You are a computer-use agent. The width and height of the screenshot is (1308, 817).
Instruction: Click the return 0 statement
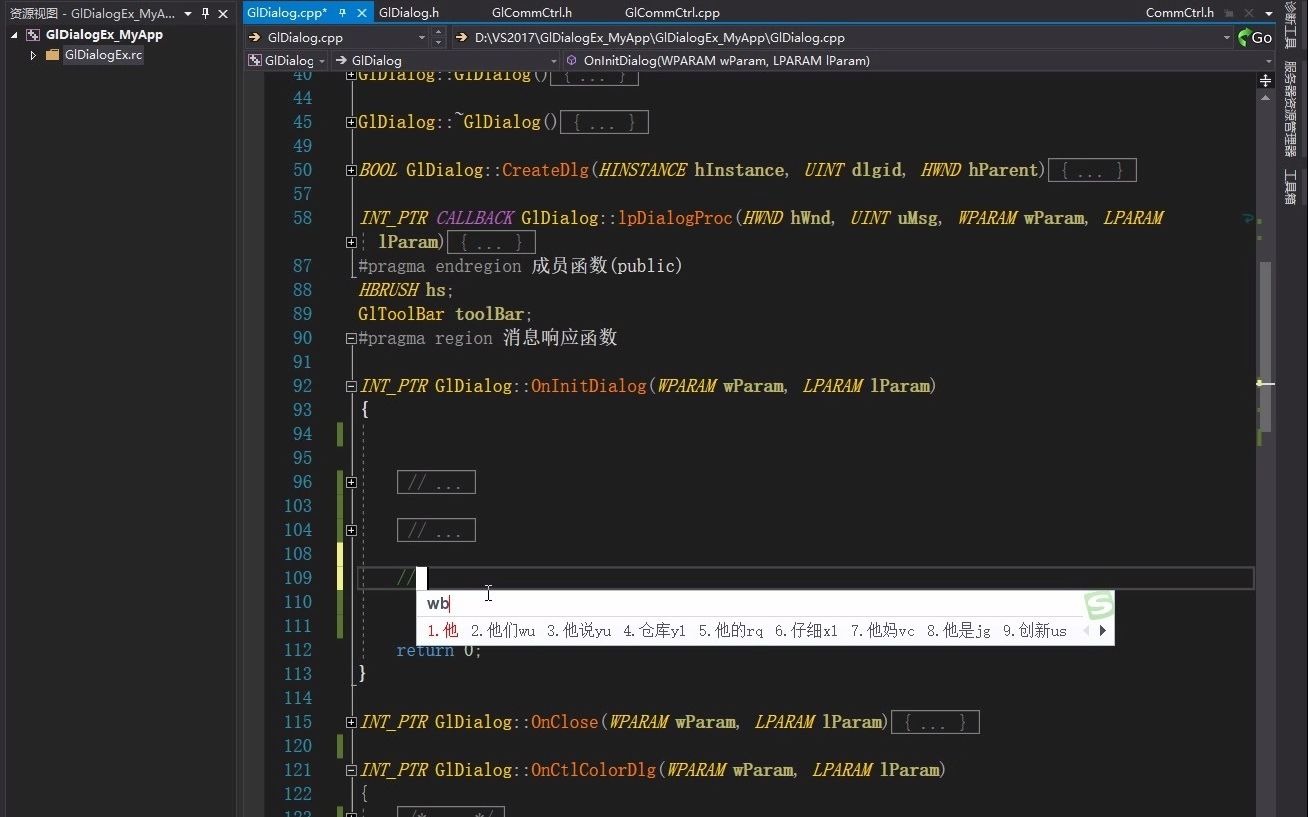438,650
